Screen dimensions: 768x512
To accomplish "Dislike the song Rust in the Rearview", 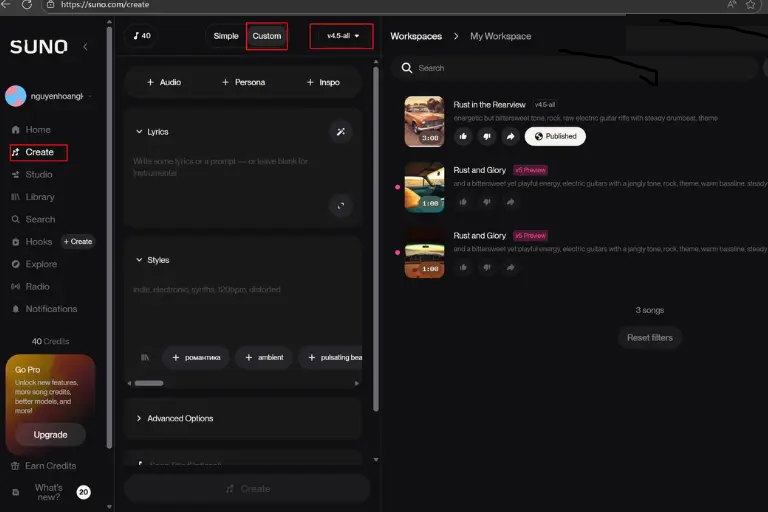I will [x=487, y=136].
